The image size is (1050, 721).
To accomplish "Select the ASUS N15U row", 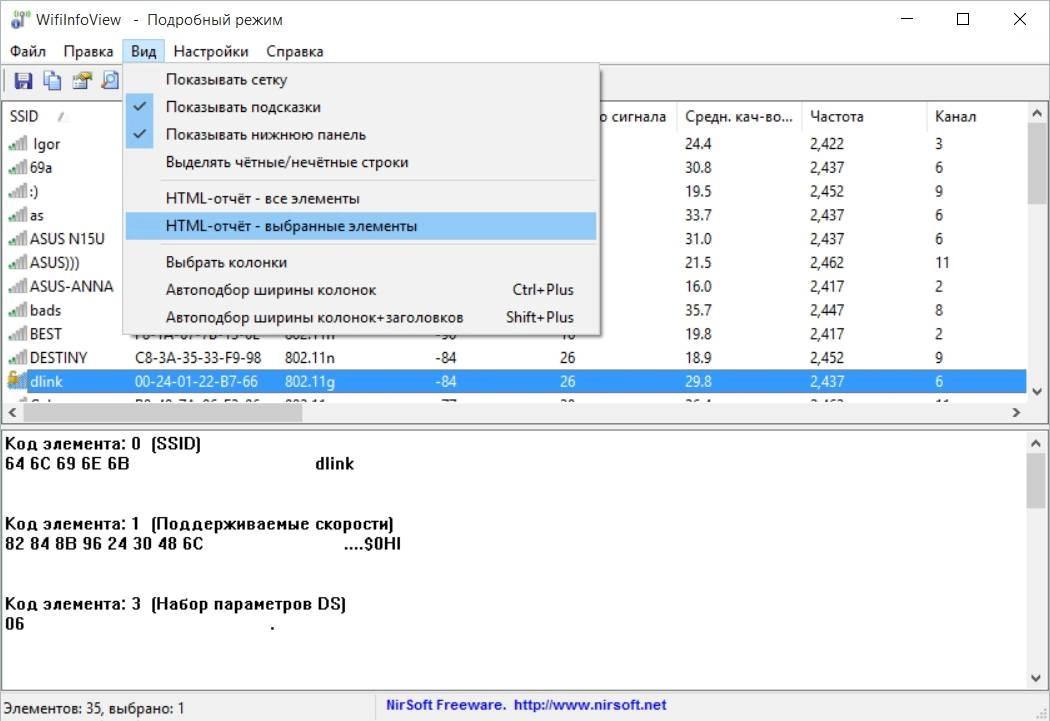I will [514, 239].
